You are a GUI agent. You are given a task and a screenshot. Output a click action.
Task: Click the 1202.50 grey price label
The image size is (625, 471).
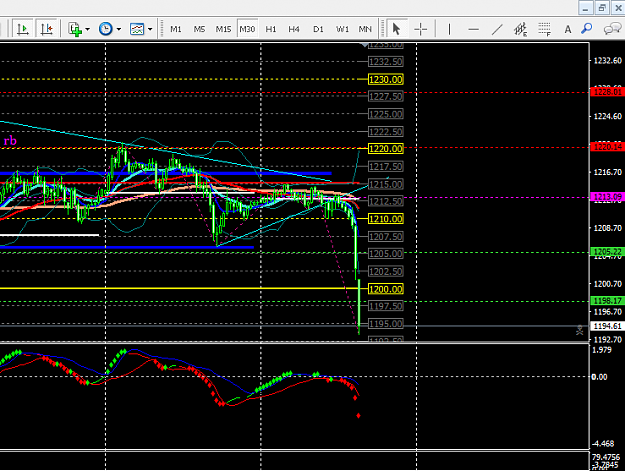385,271
